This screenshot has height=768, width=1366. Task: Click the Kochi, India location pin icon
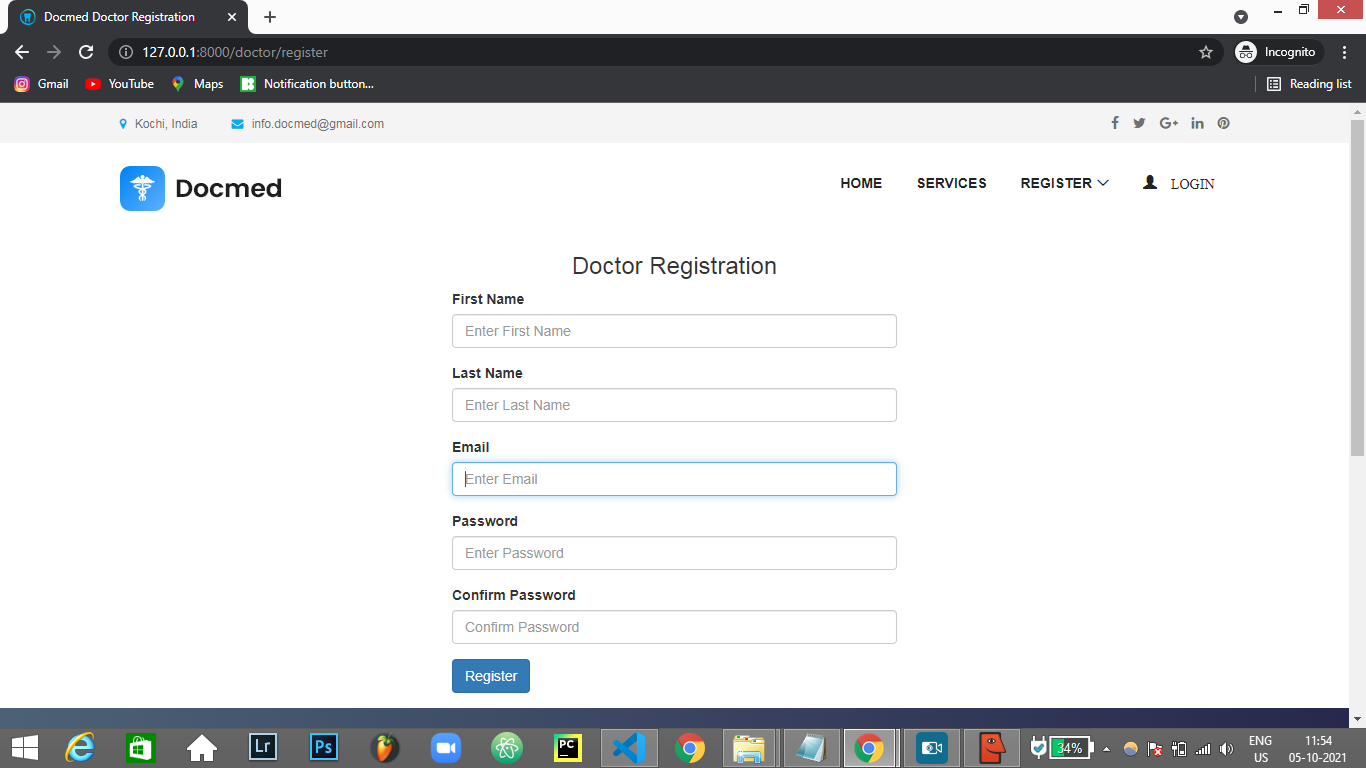click(x=123, y=123)
